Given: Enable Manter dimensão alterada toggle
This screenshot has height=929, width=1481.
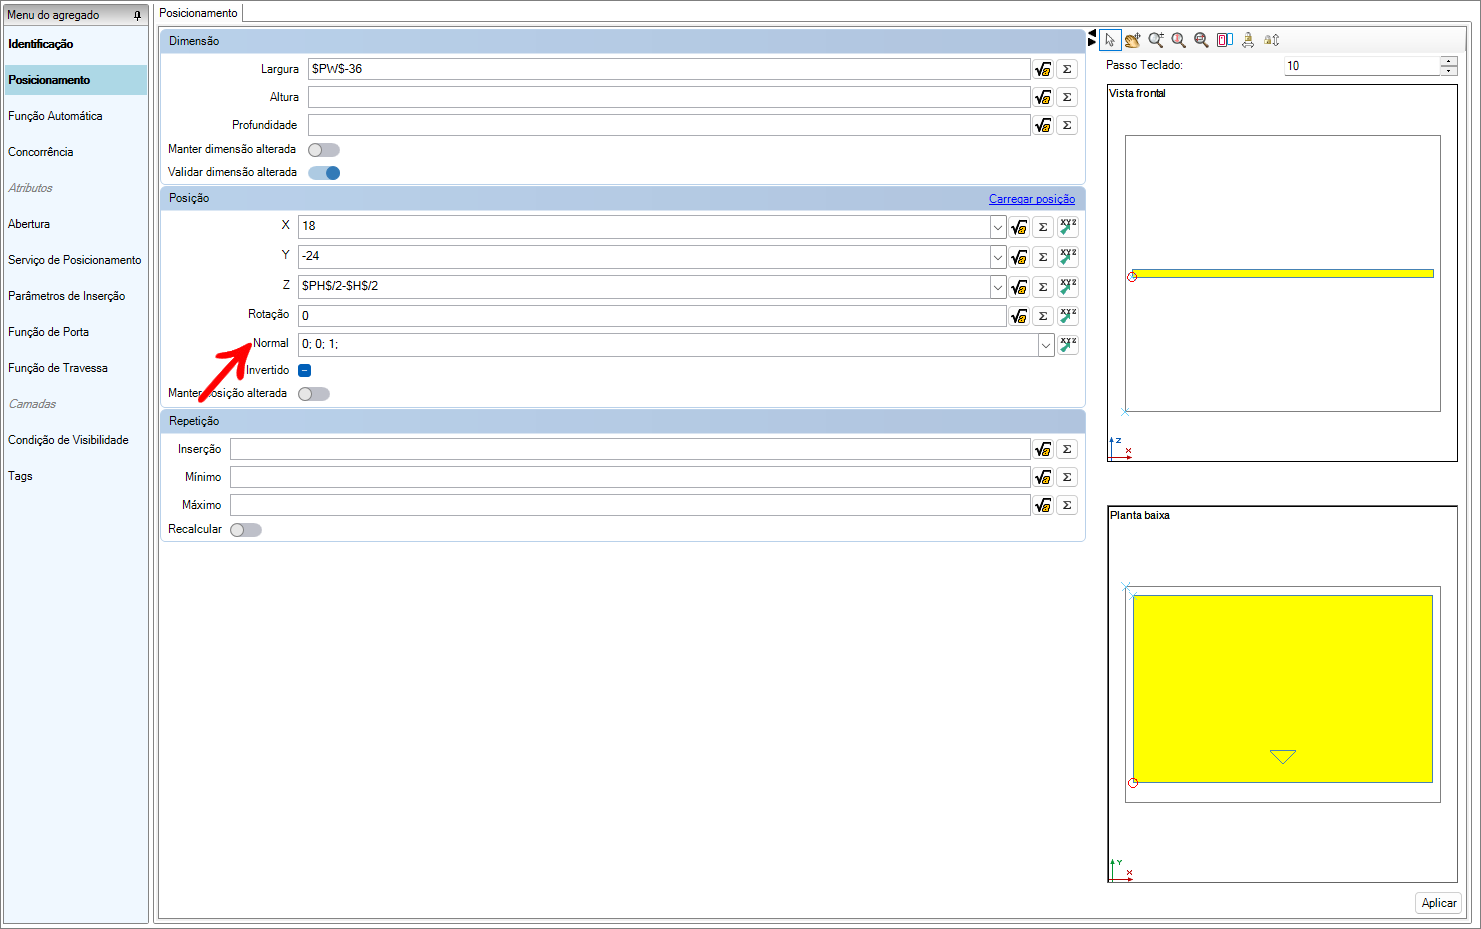Looking at the screenshot, I should pyautogui.click(x=324, y=150).
